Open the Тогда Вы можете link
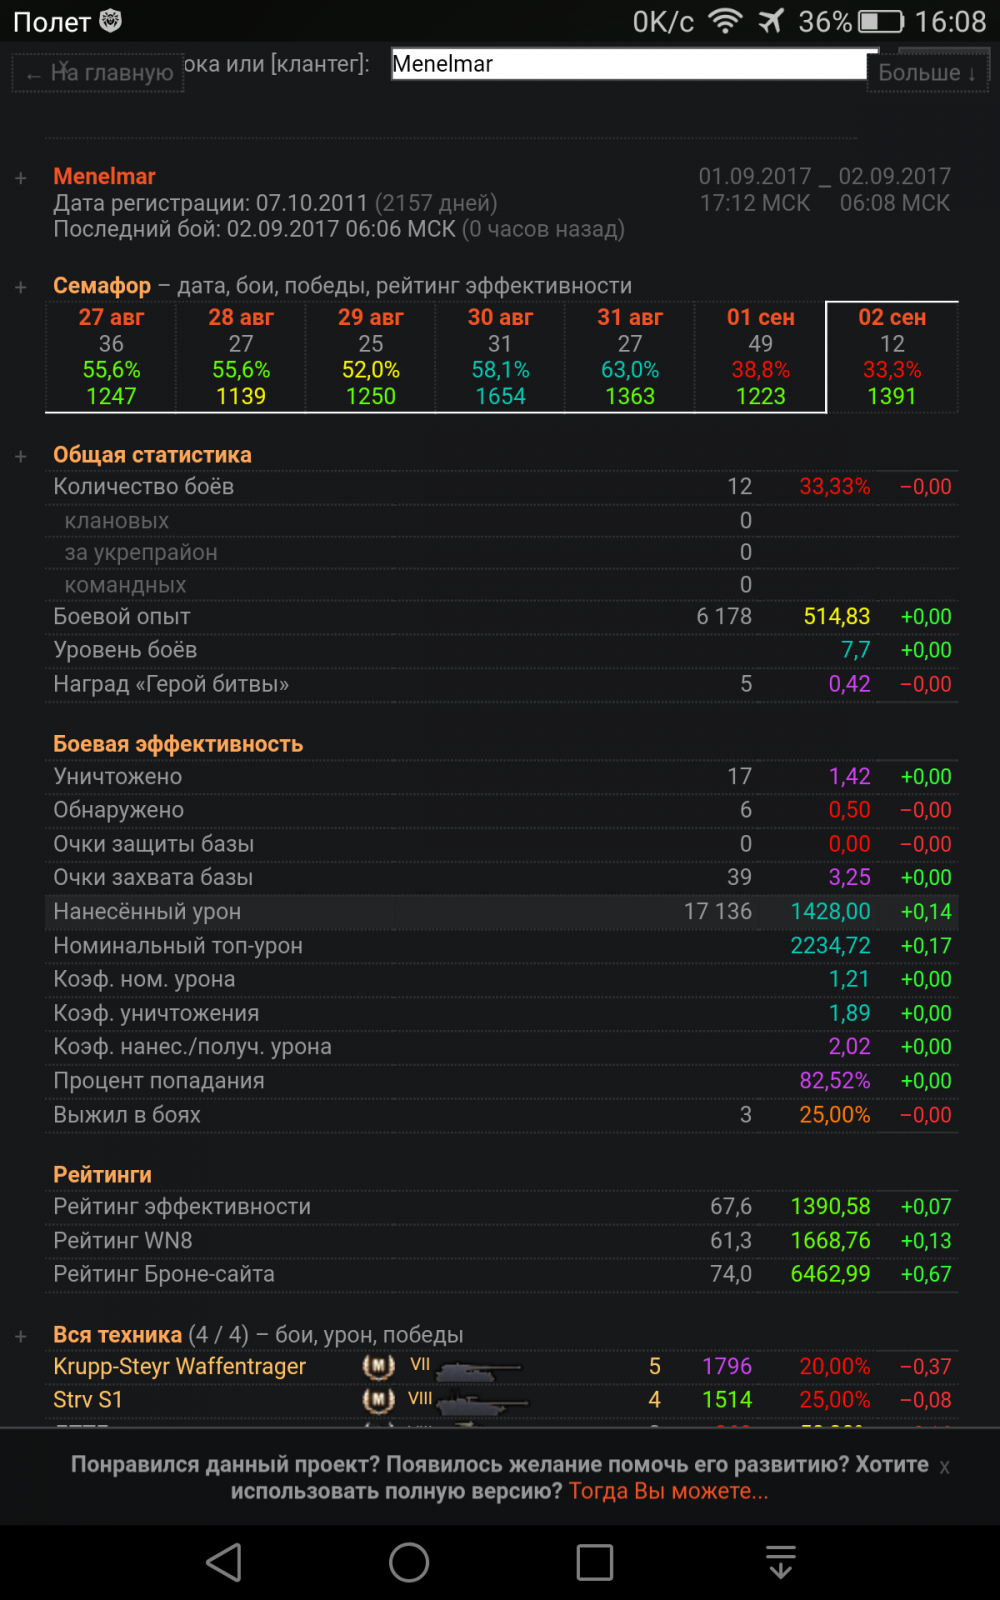Image resolution: width=1000 pixels, height=1600 pixels. point(668,1491)
